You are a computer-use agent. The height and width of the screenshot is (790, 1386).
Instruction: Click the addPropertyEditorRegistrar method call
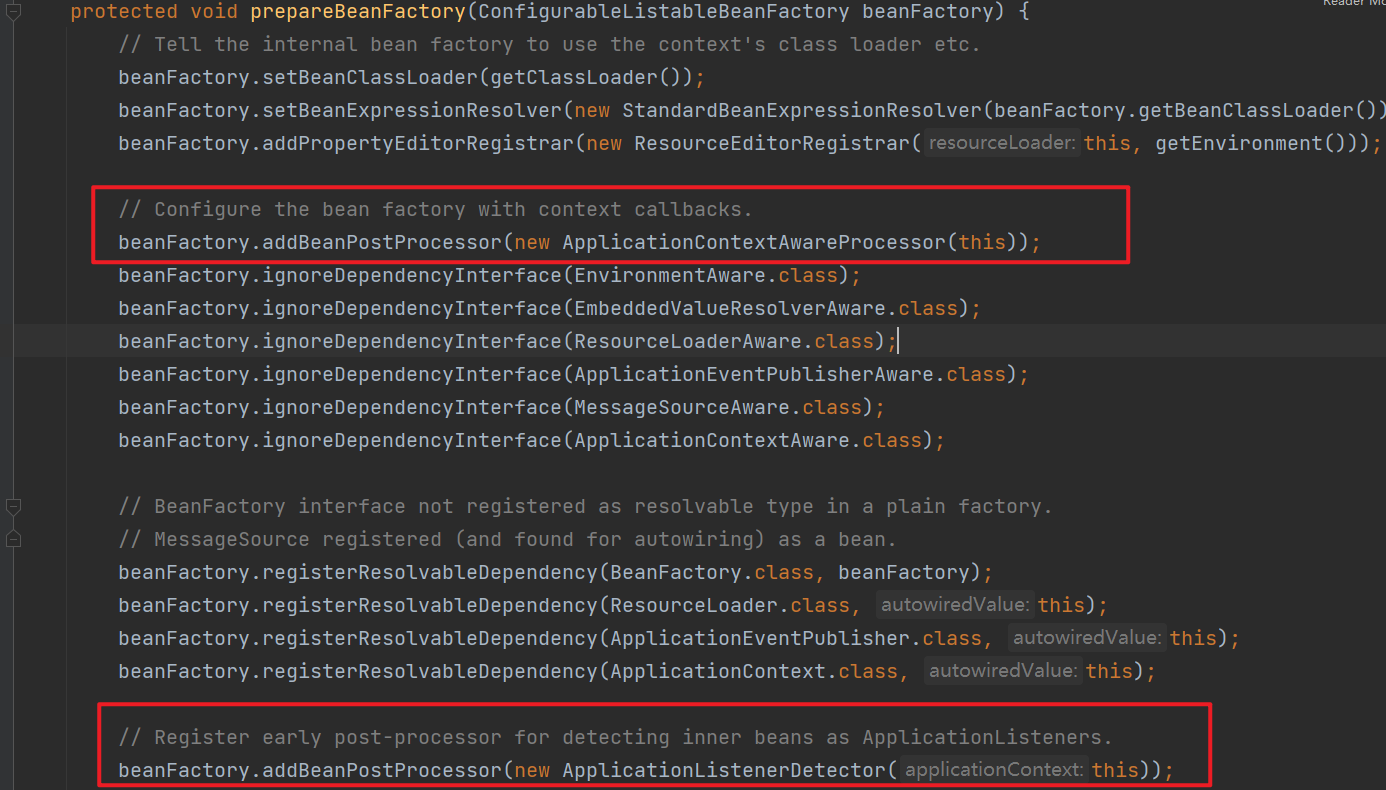pos(418,143)
